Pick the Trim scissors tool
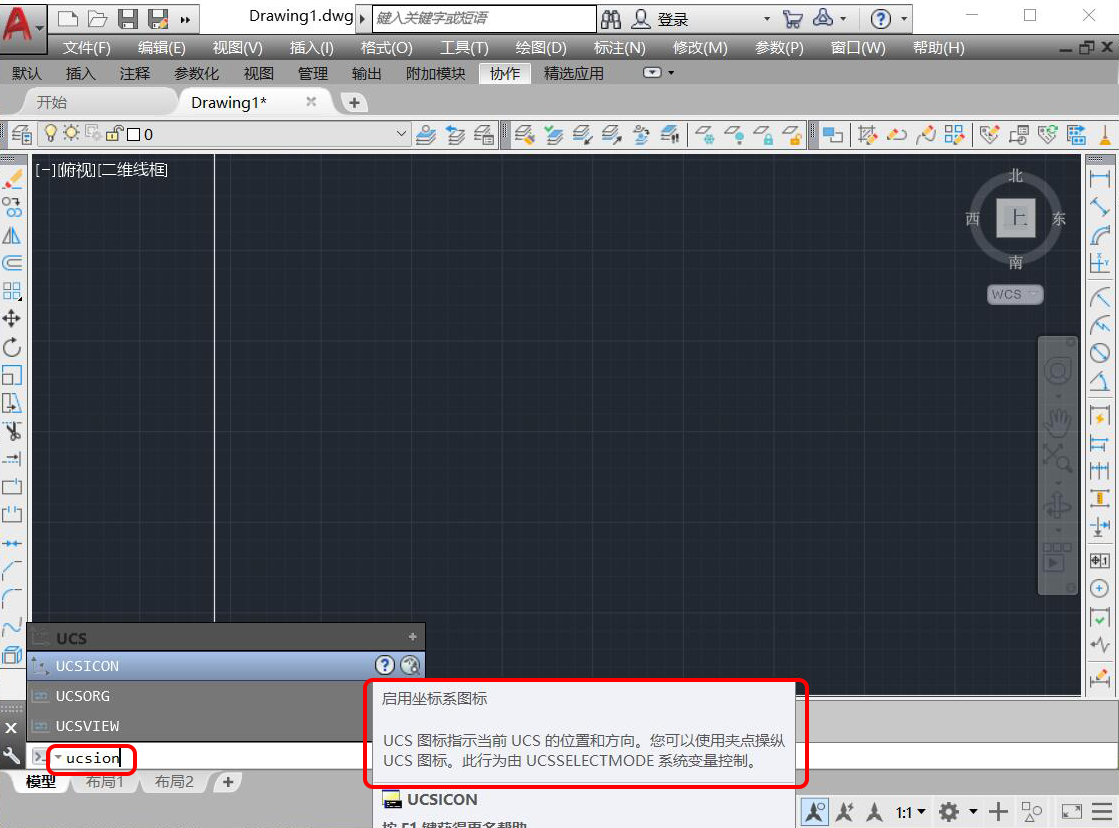The height and width of the screenshot is (828, 1119). [12, 431]
